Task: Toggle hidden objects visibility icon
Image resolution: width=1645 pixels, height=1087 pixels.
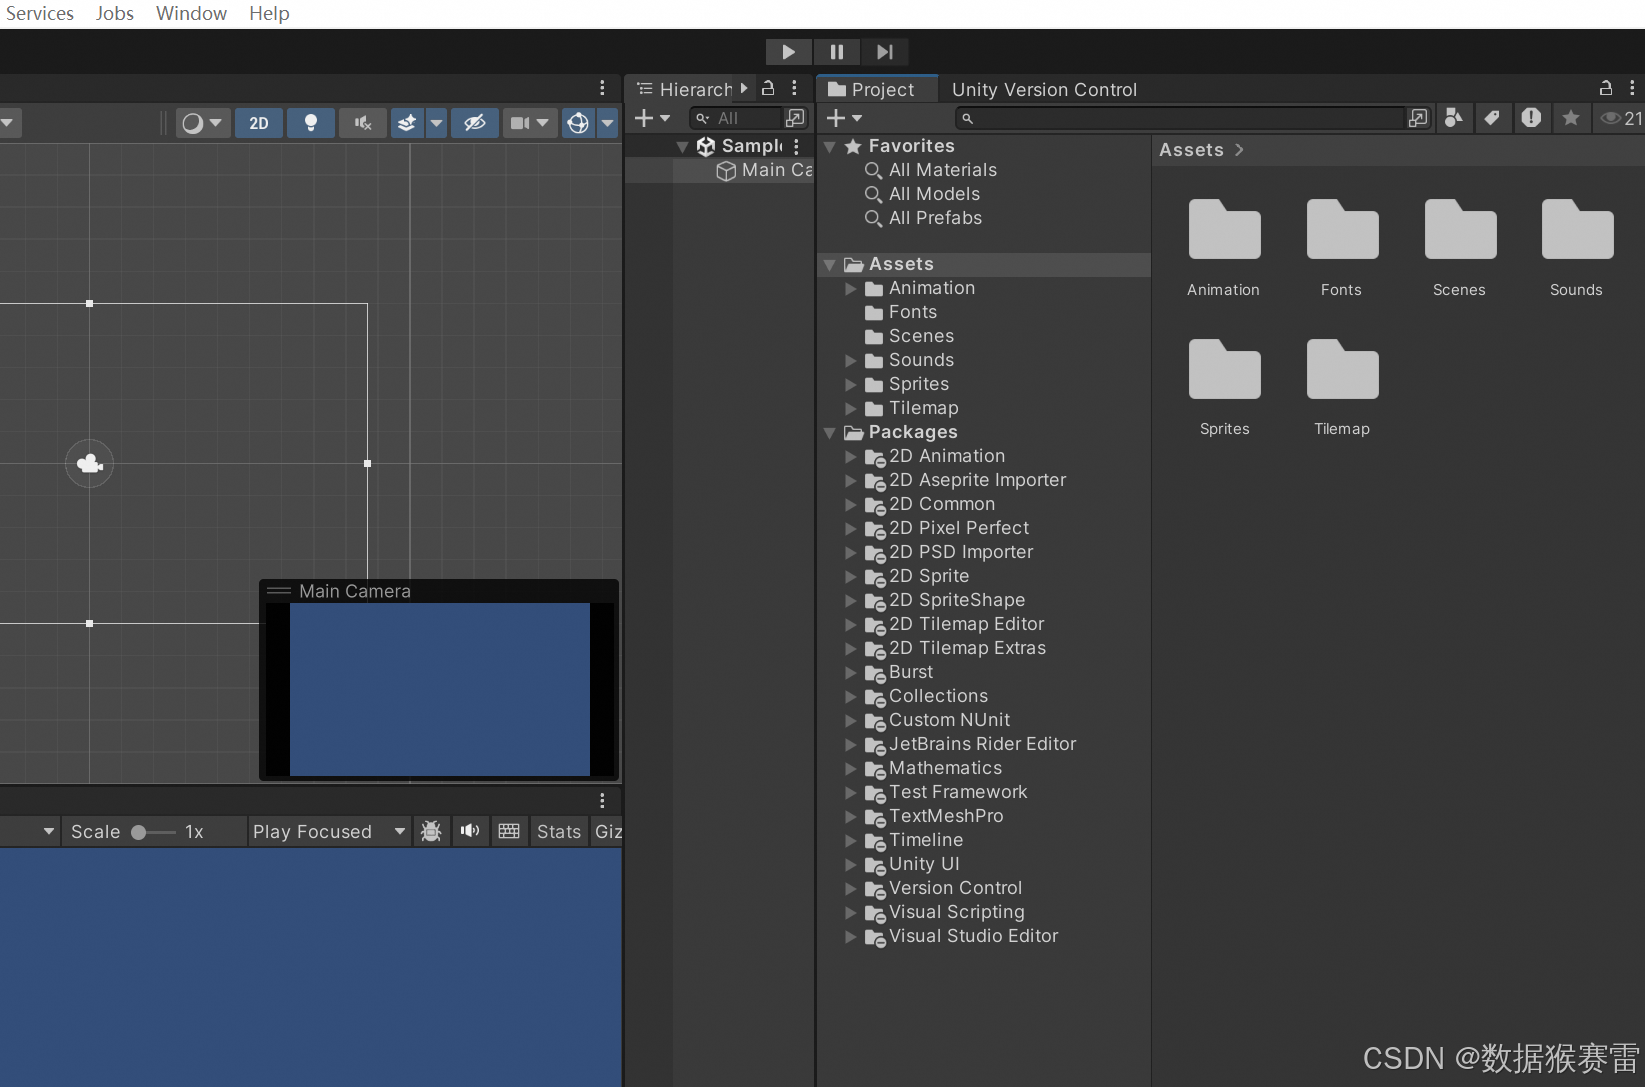Action: click(475, 123)
